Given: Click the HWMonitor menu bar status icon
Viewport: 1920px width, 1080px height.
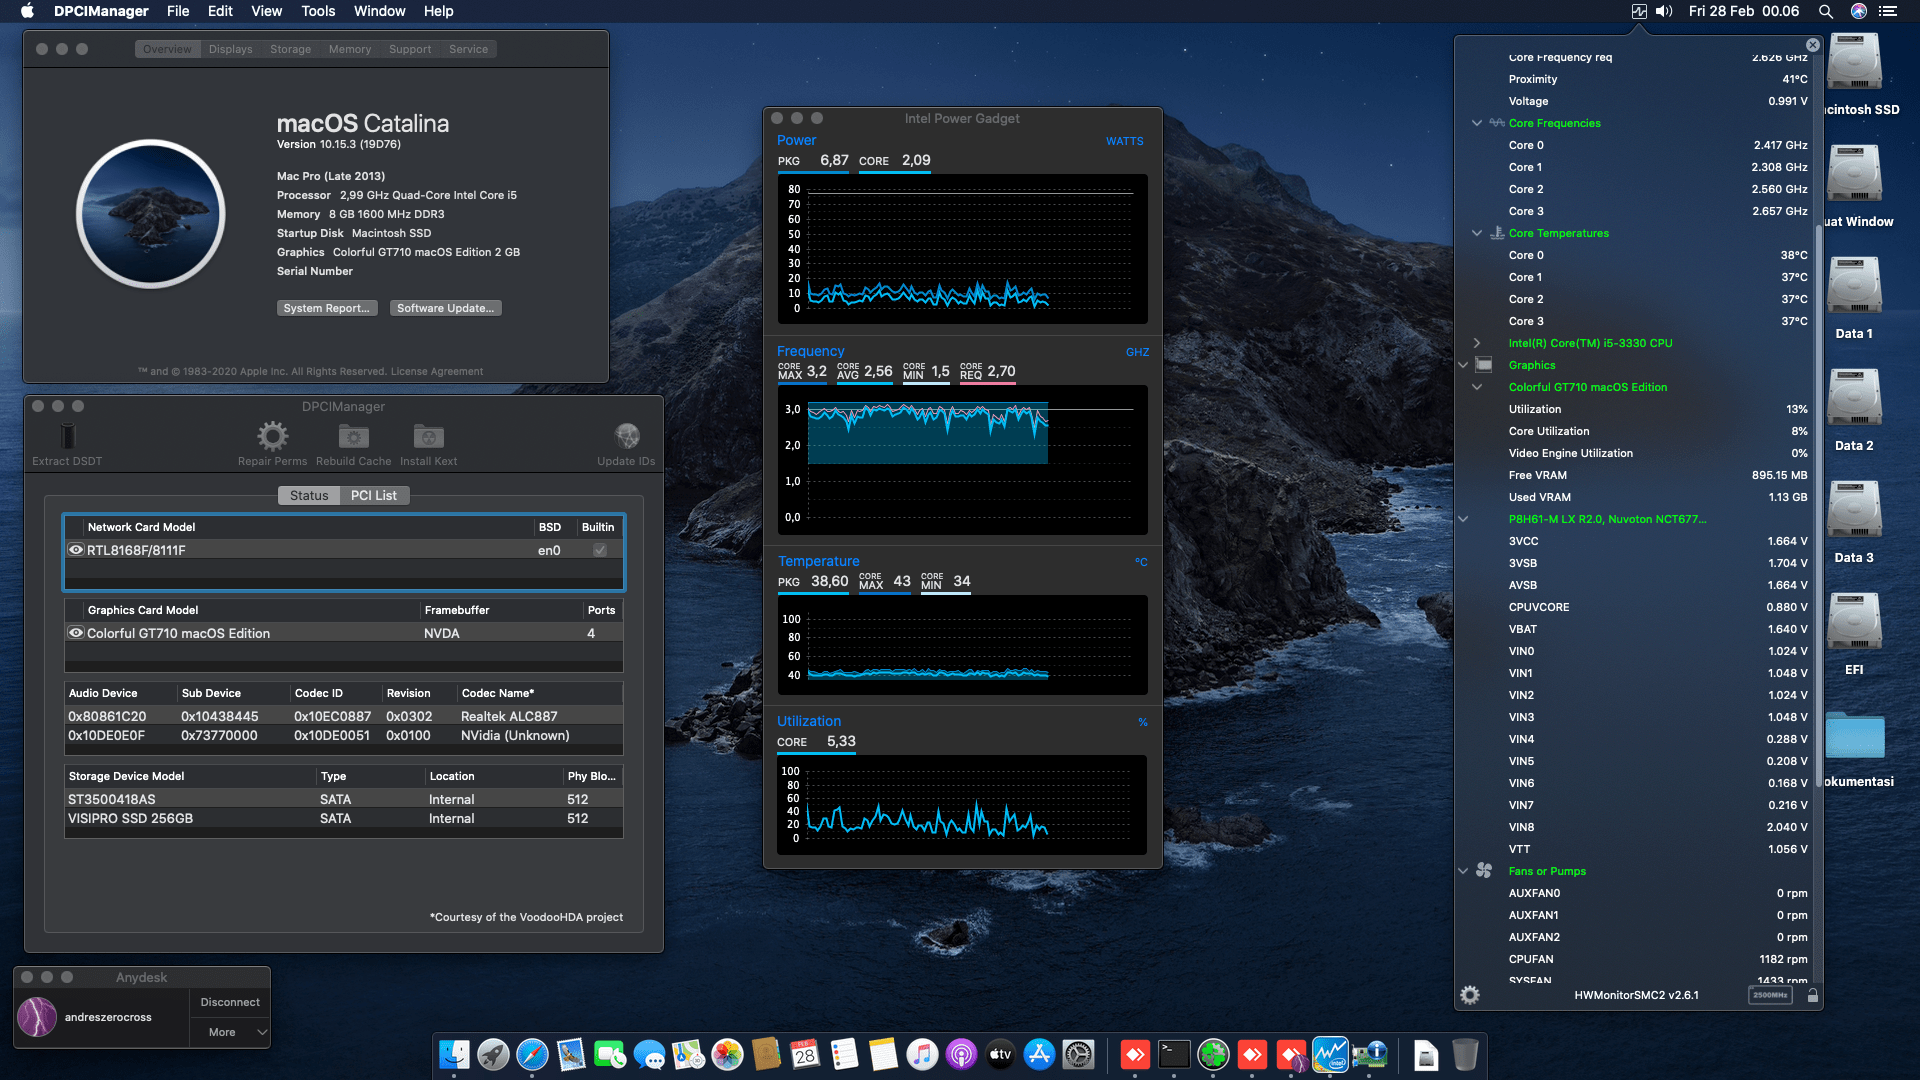Looking at the screenshot, I should tap(1639, 11).
